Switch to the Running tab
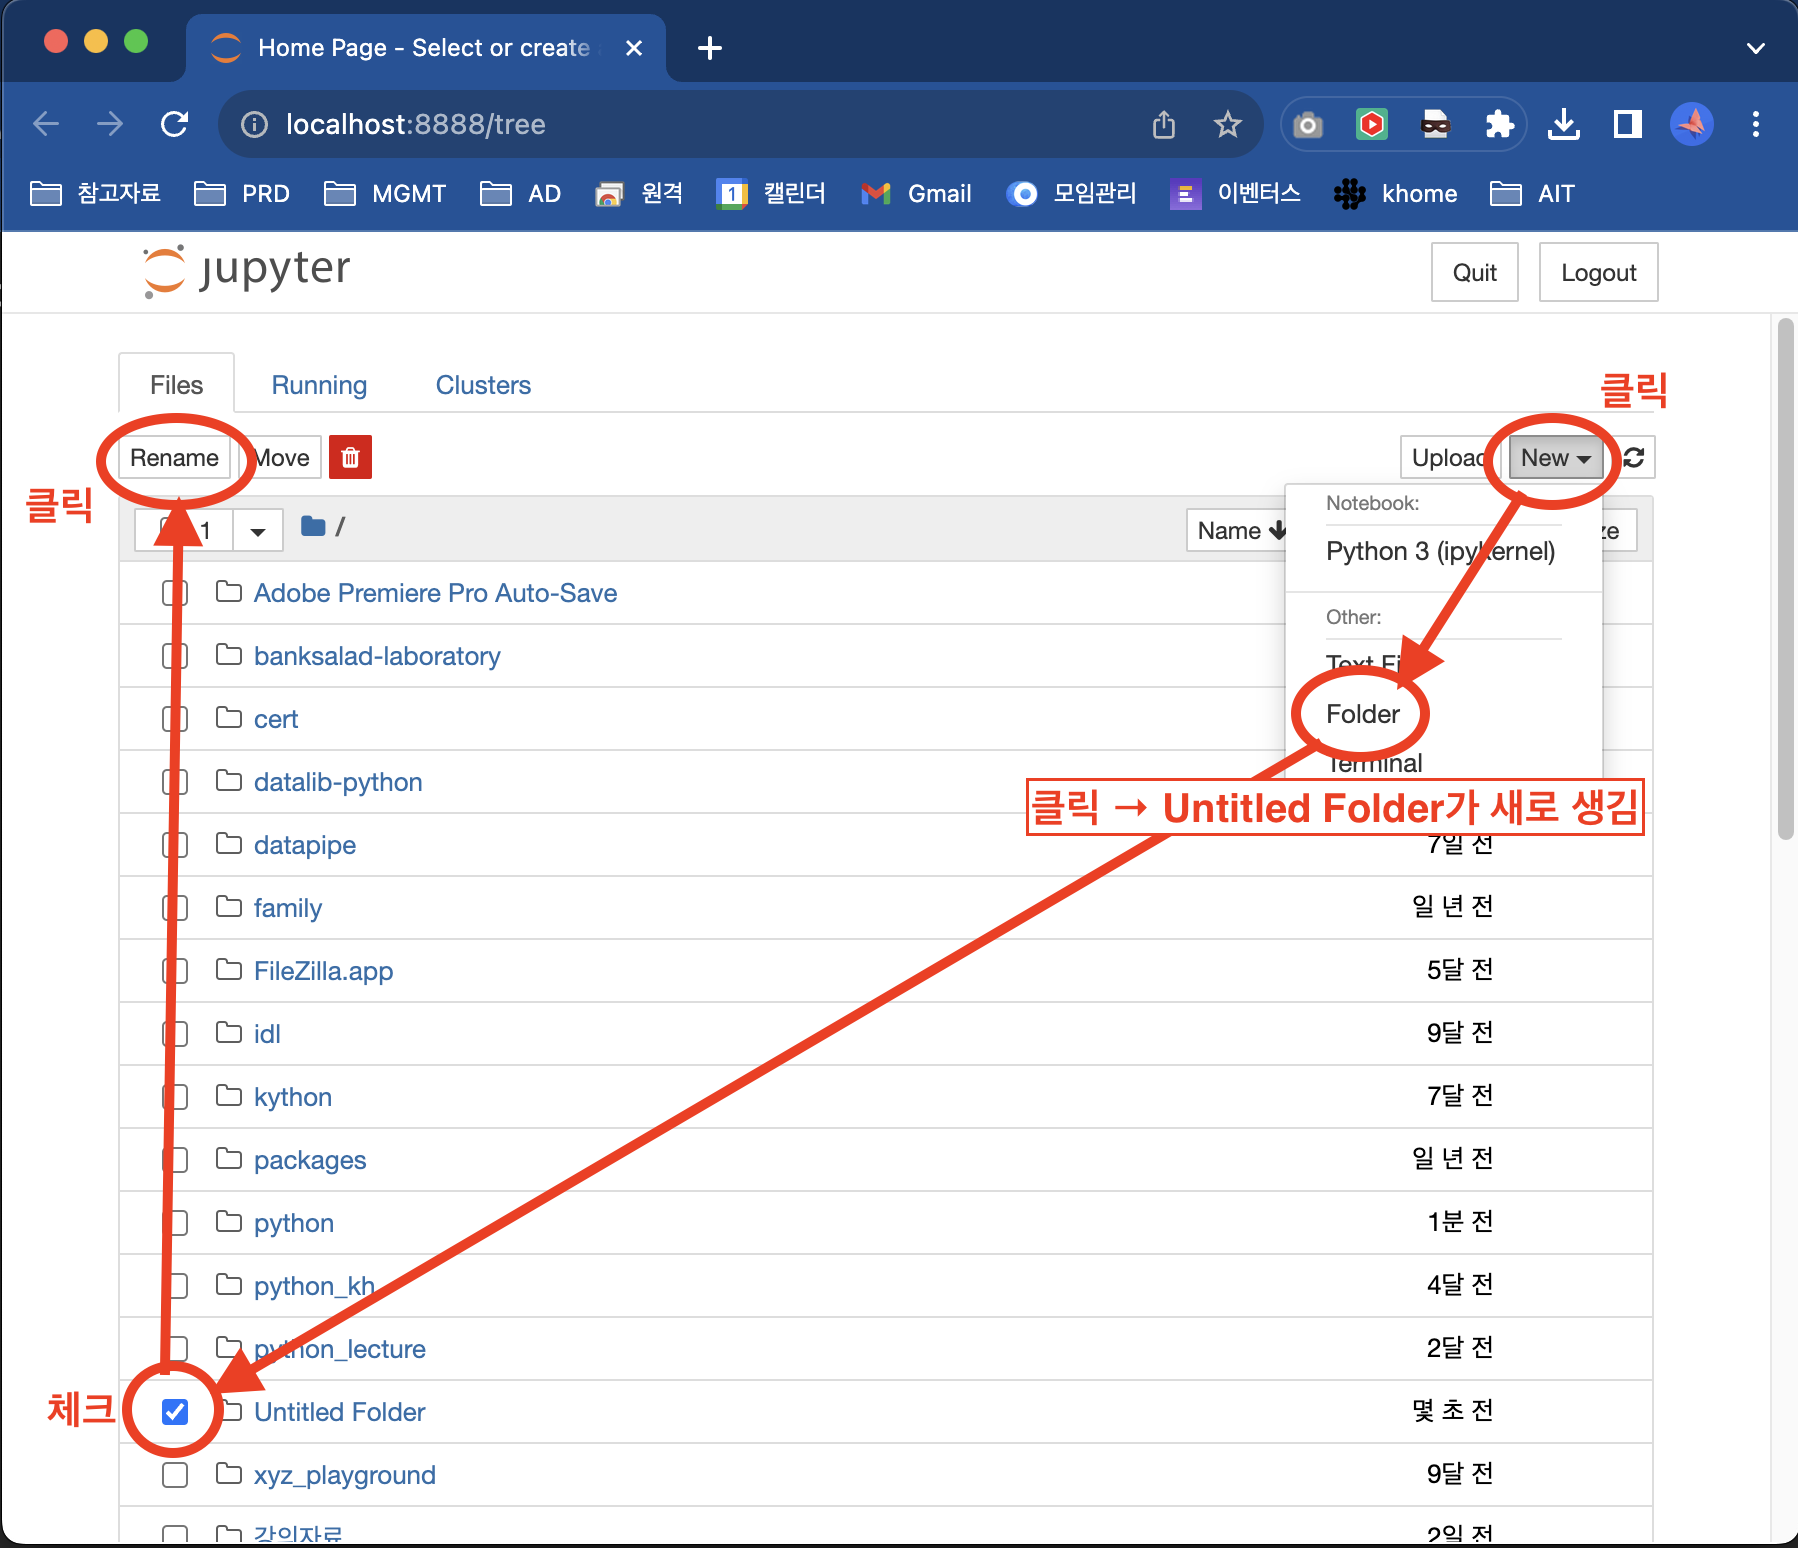 point(319,385)
